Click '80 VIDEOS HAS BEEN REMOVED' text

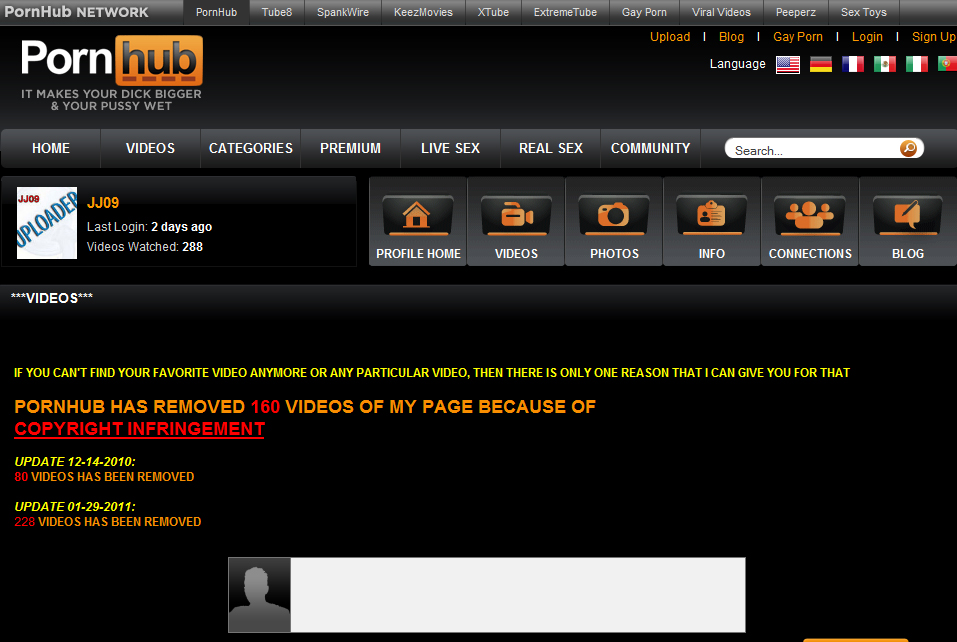pyautogui.click(x=104, y=477)
